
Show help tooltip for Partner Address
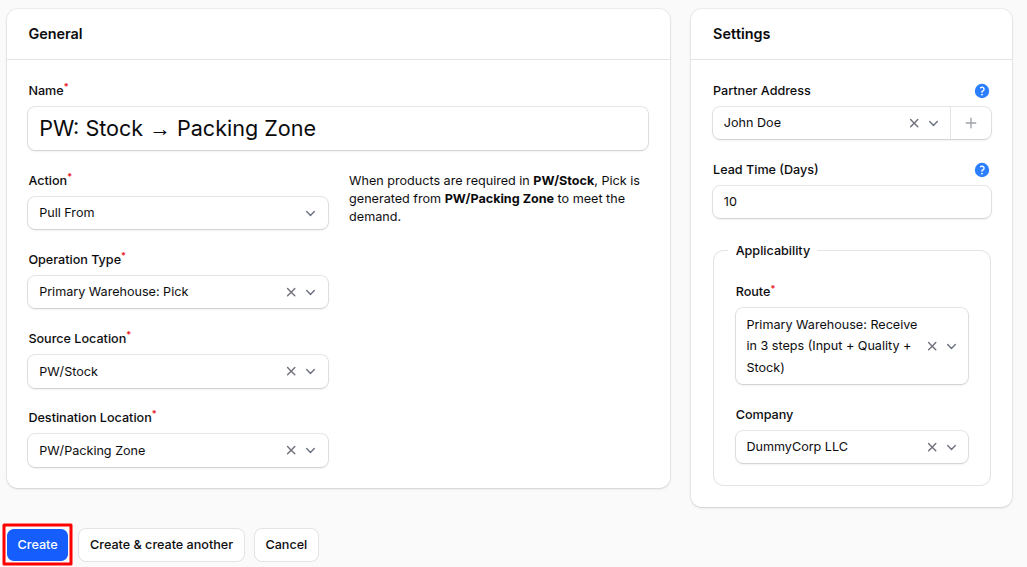pos(982,91)
